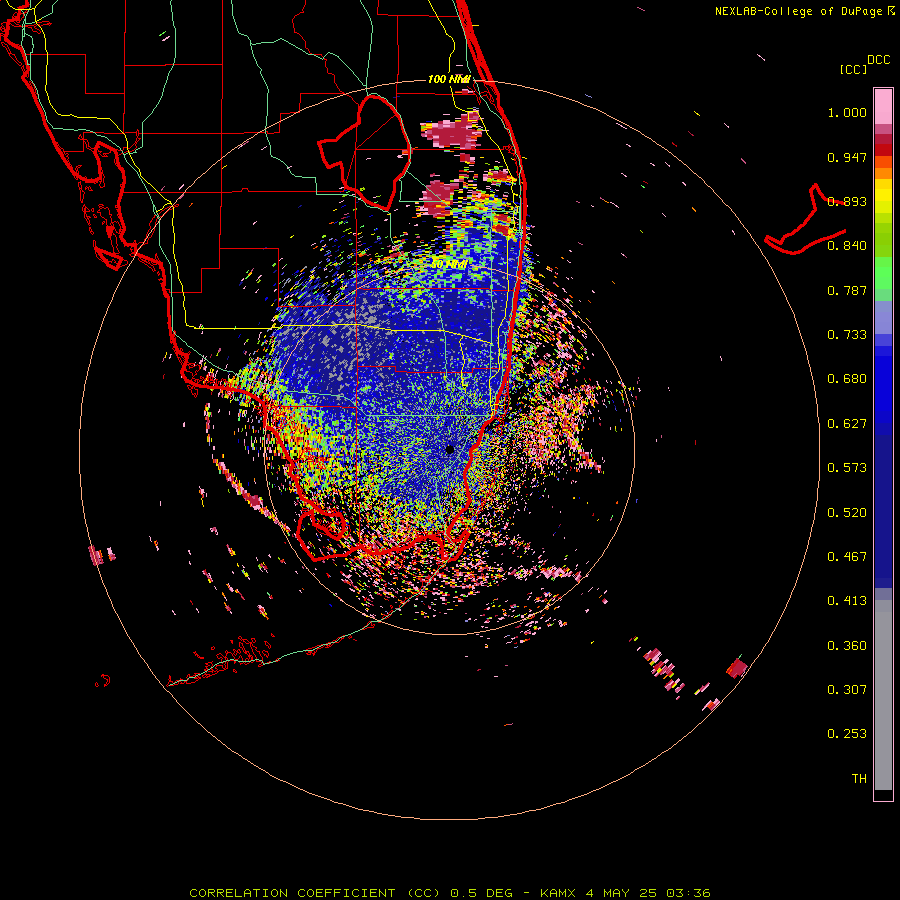The height and width of the screenshot is (900, 900).
Task: Click the 0.680 legend value
Action: [x=847, y=379]
